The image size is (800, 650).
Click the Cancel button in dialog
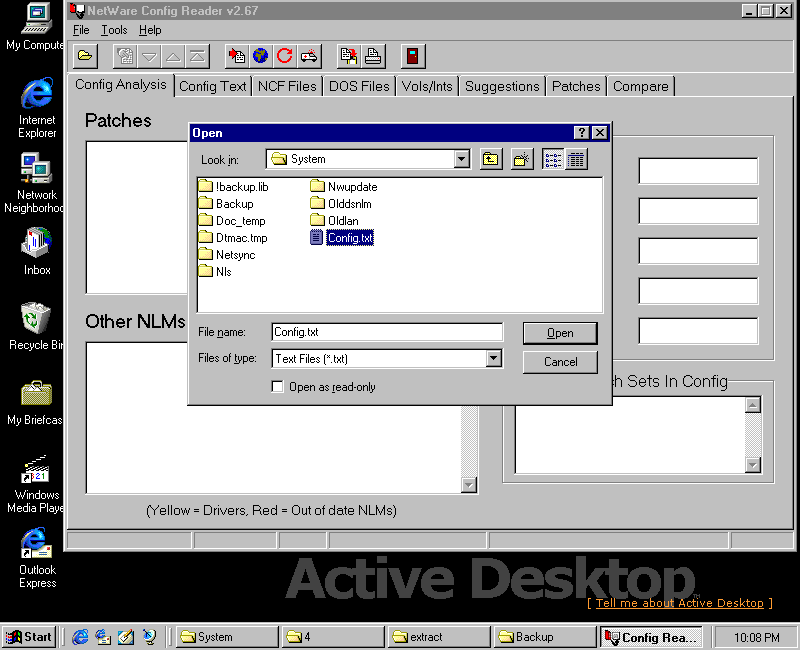560,362
